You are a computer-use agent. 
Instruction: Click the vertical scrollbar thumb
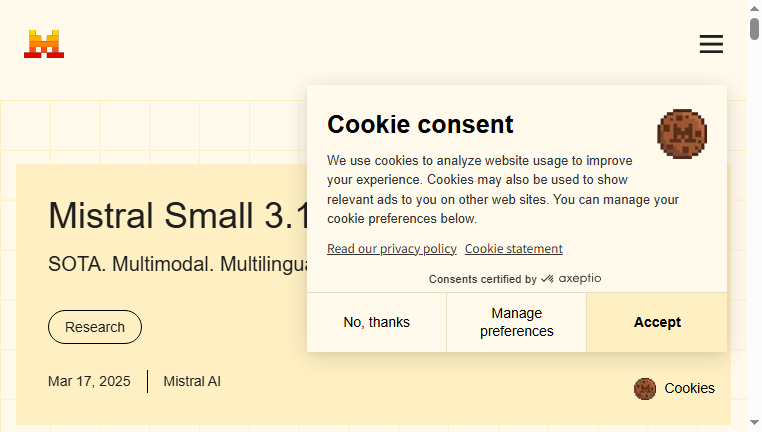click(754, 29)
